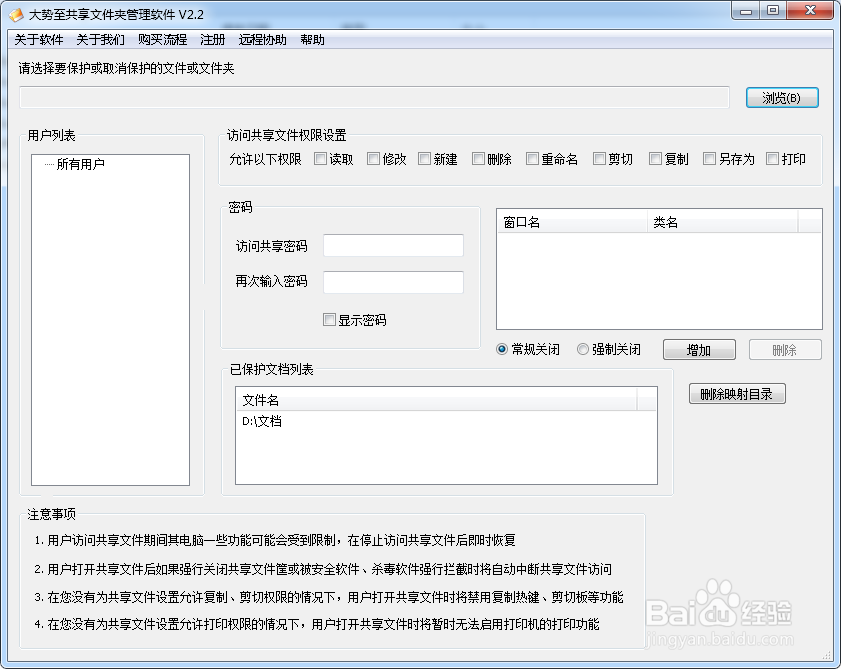Click the 浏览(B) button
841x669 pixels.
[782, 98]
